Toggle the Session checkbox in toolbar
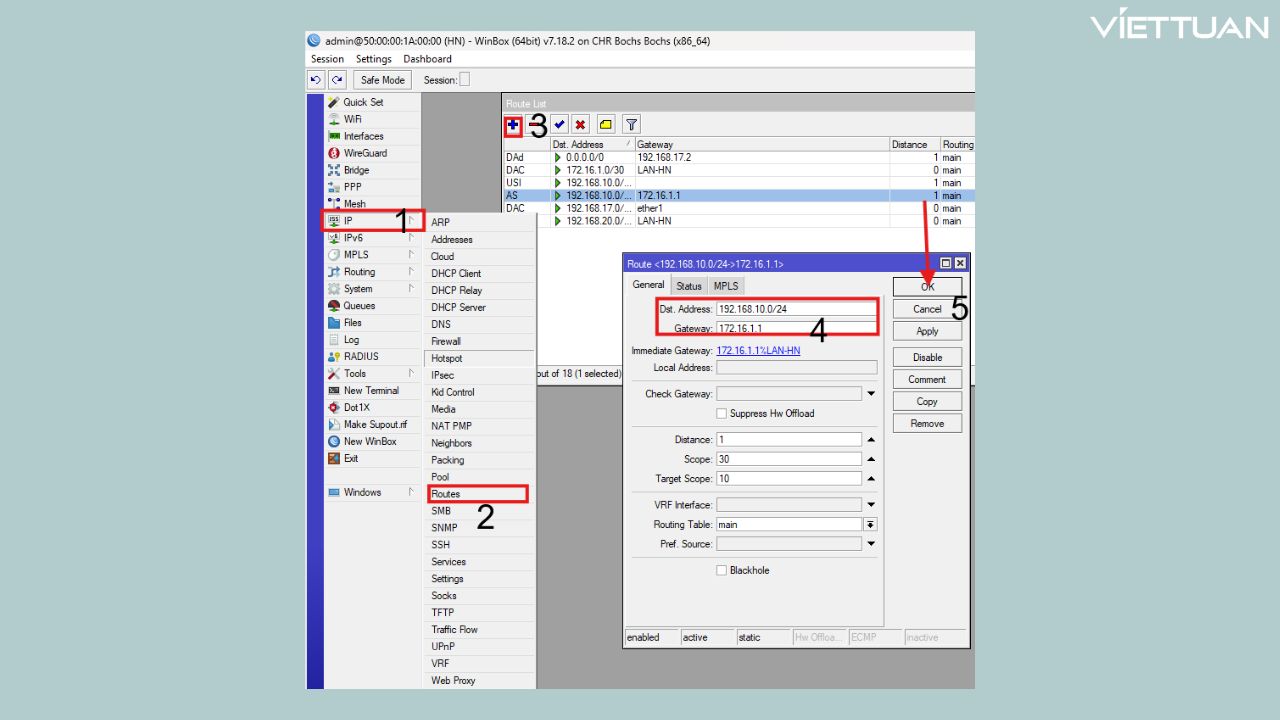The height and width of the screenshot is (720, 1280). (x=464, y=80)
